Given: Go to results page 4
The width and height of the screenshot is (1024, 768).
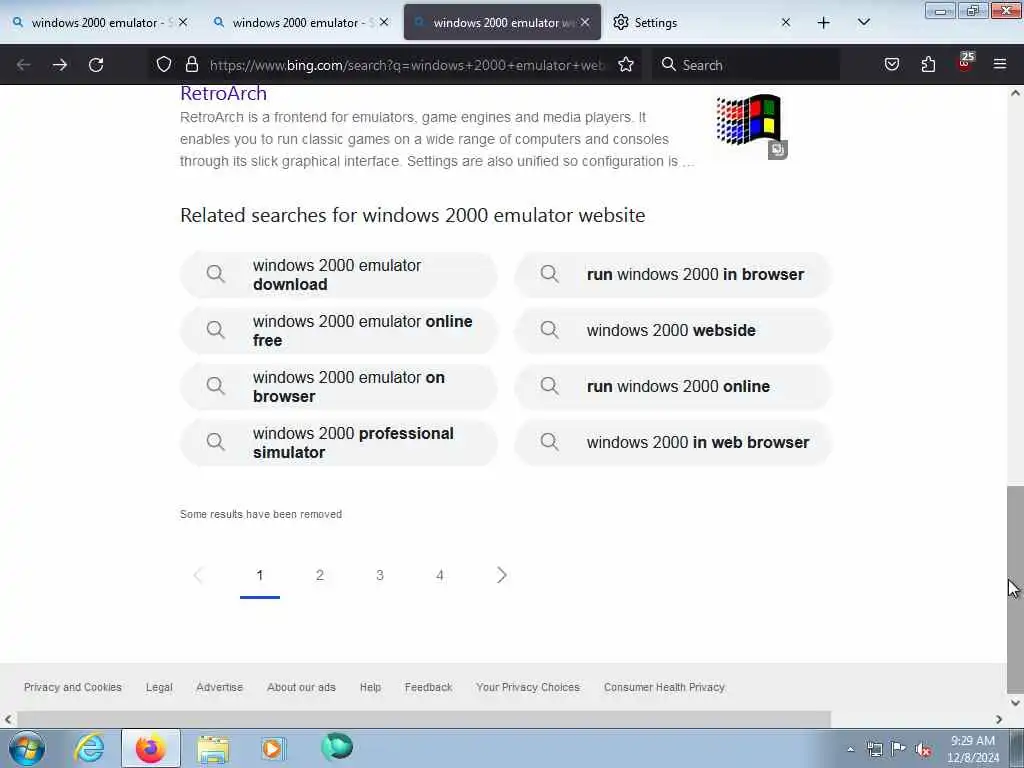Looking at the screenshot, I should tap(440, 575).
